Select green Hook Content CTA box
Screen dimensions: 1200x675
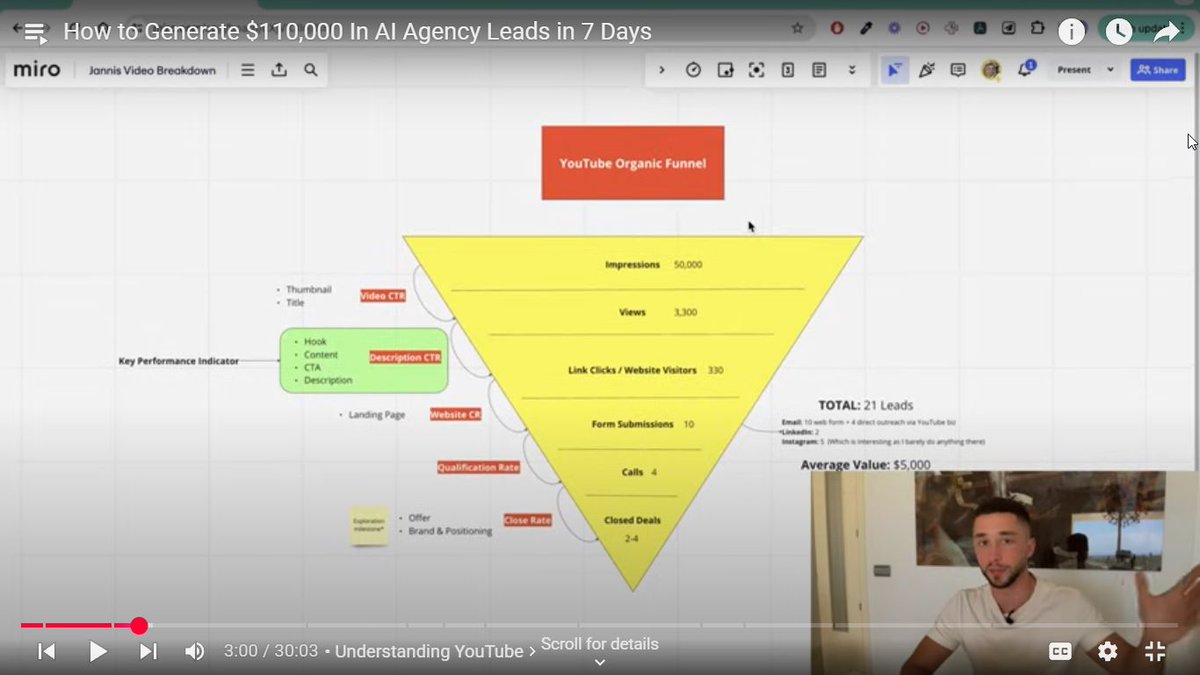(x=363, y=360)
